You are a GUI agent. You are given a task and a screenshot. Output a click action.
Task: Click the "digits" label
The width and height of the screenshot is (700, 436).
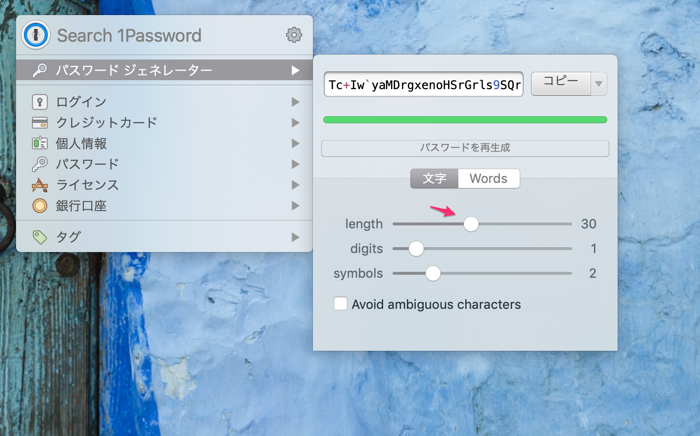[x=367, y=249]
